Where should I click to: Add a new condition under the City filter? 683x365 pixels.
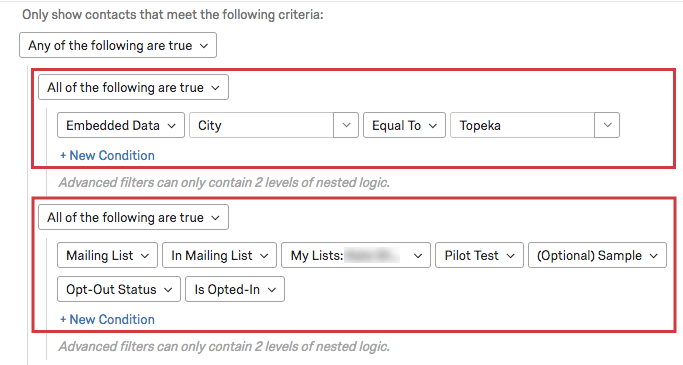tap(107, 155)
